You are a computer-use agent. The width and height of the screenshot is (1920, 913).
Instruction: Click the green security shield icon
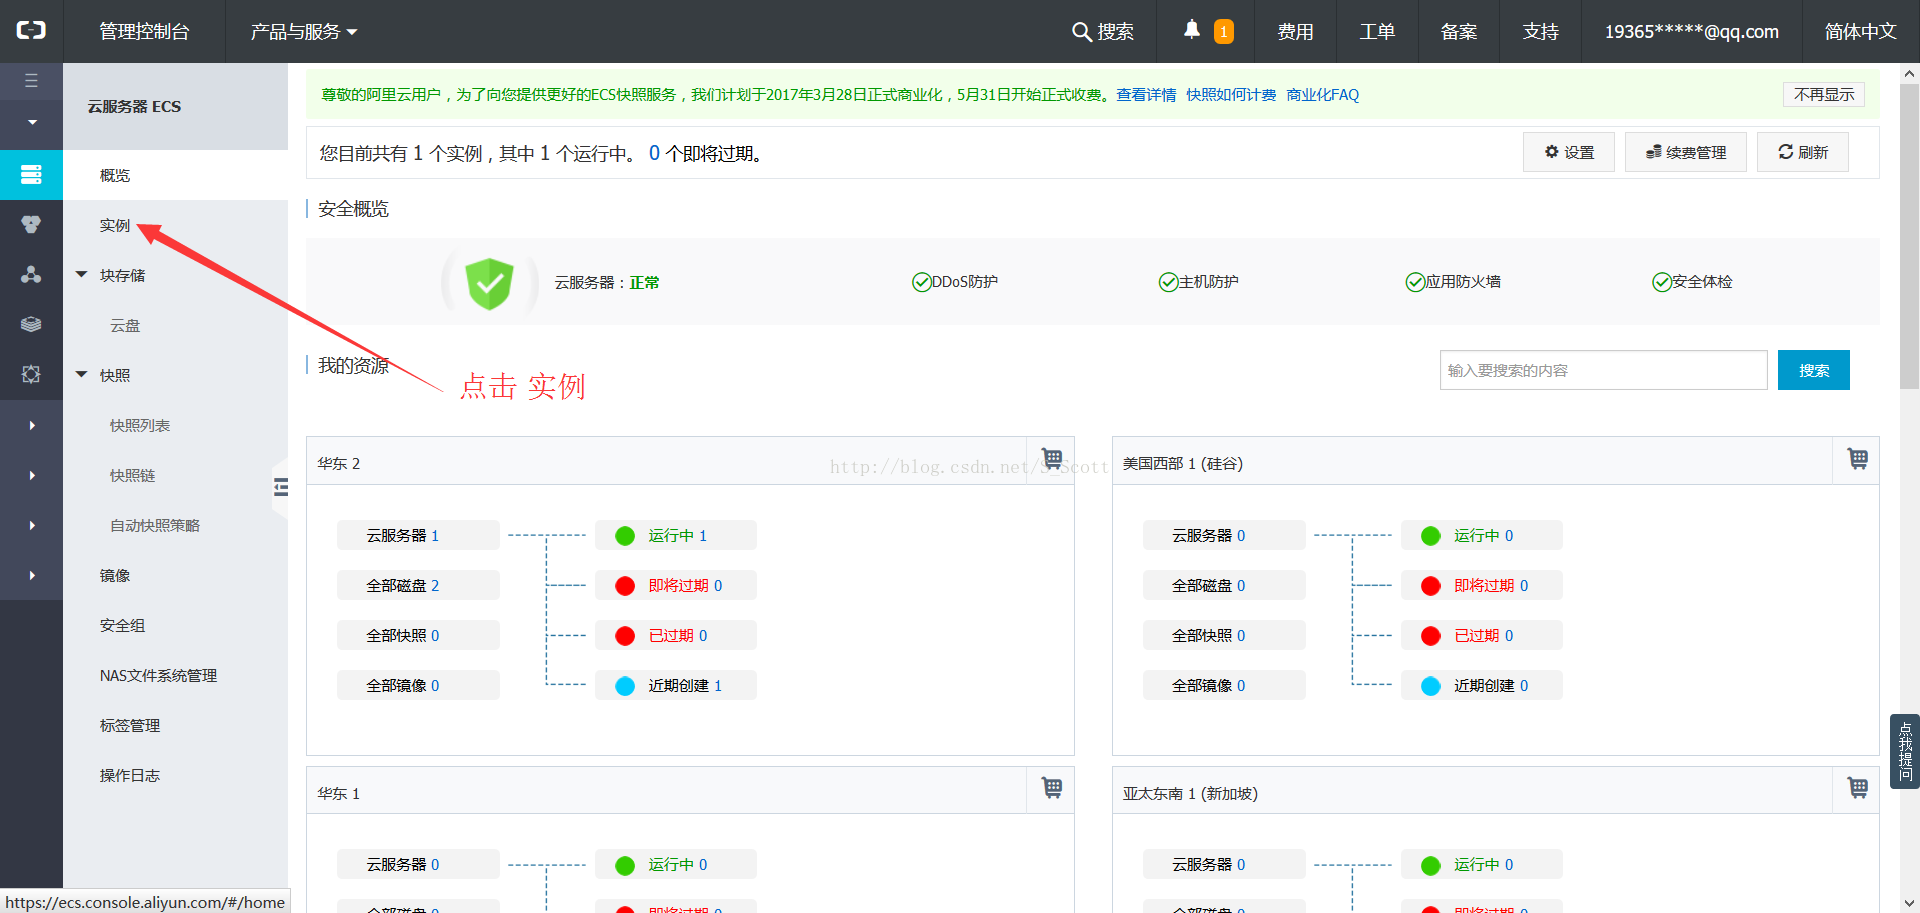(x=489, y=283)
